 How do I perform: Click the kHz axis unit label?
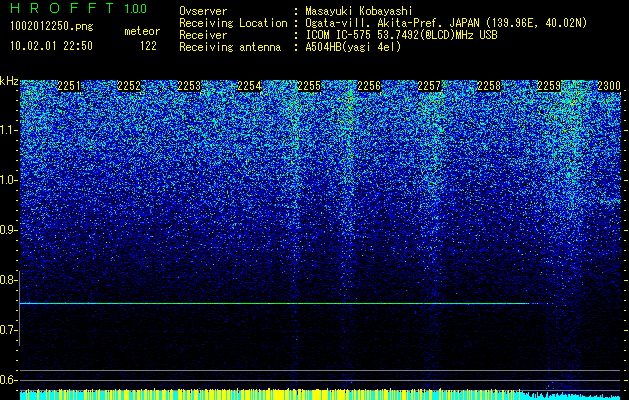click(x=9, y=81)
